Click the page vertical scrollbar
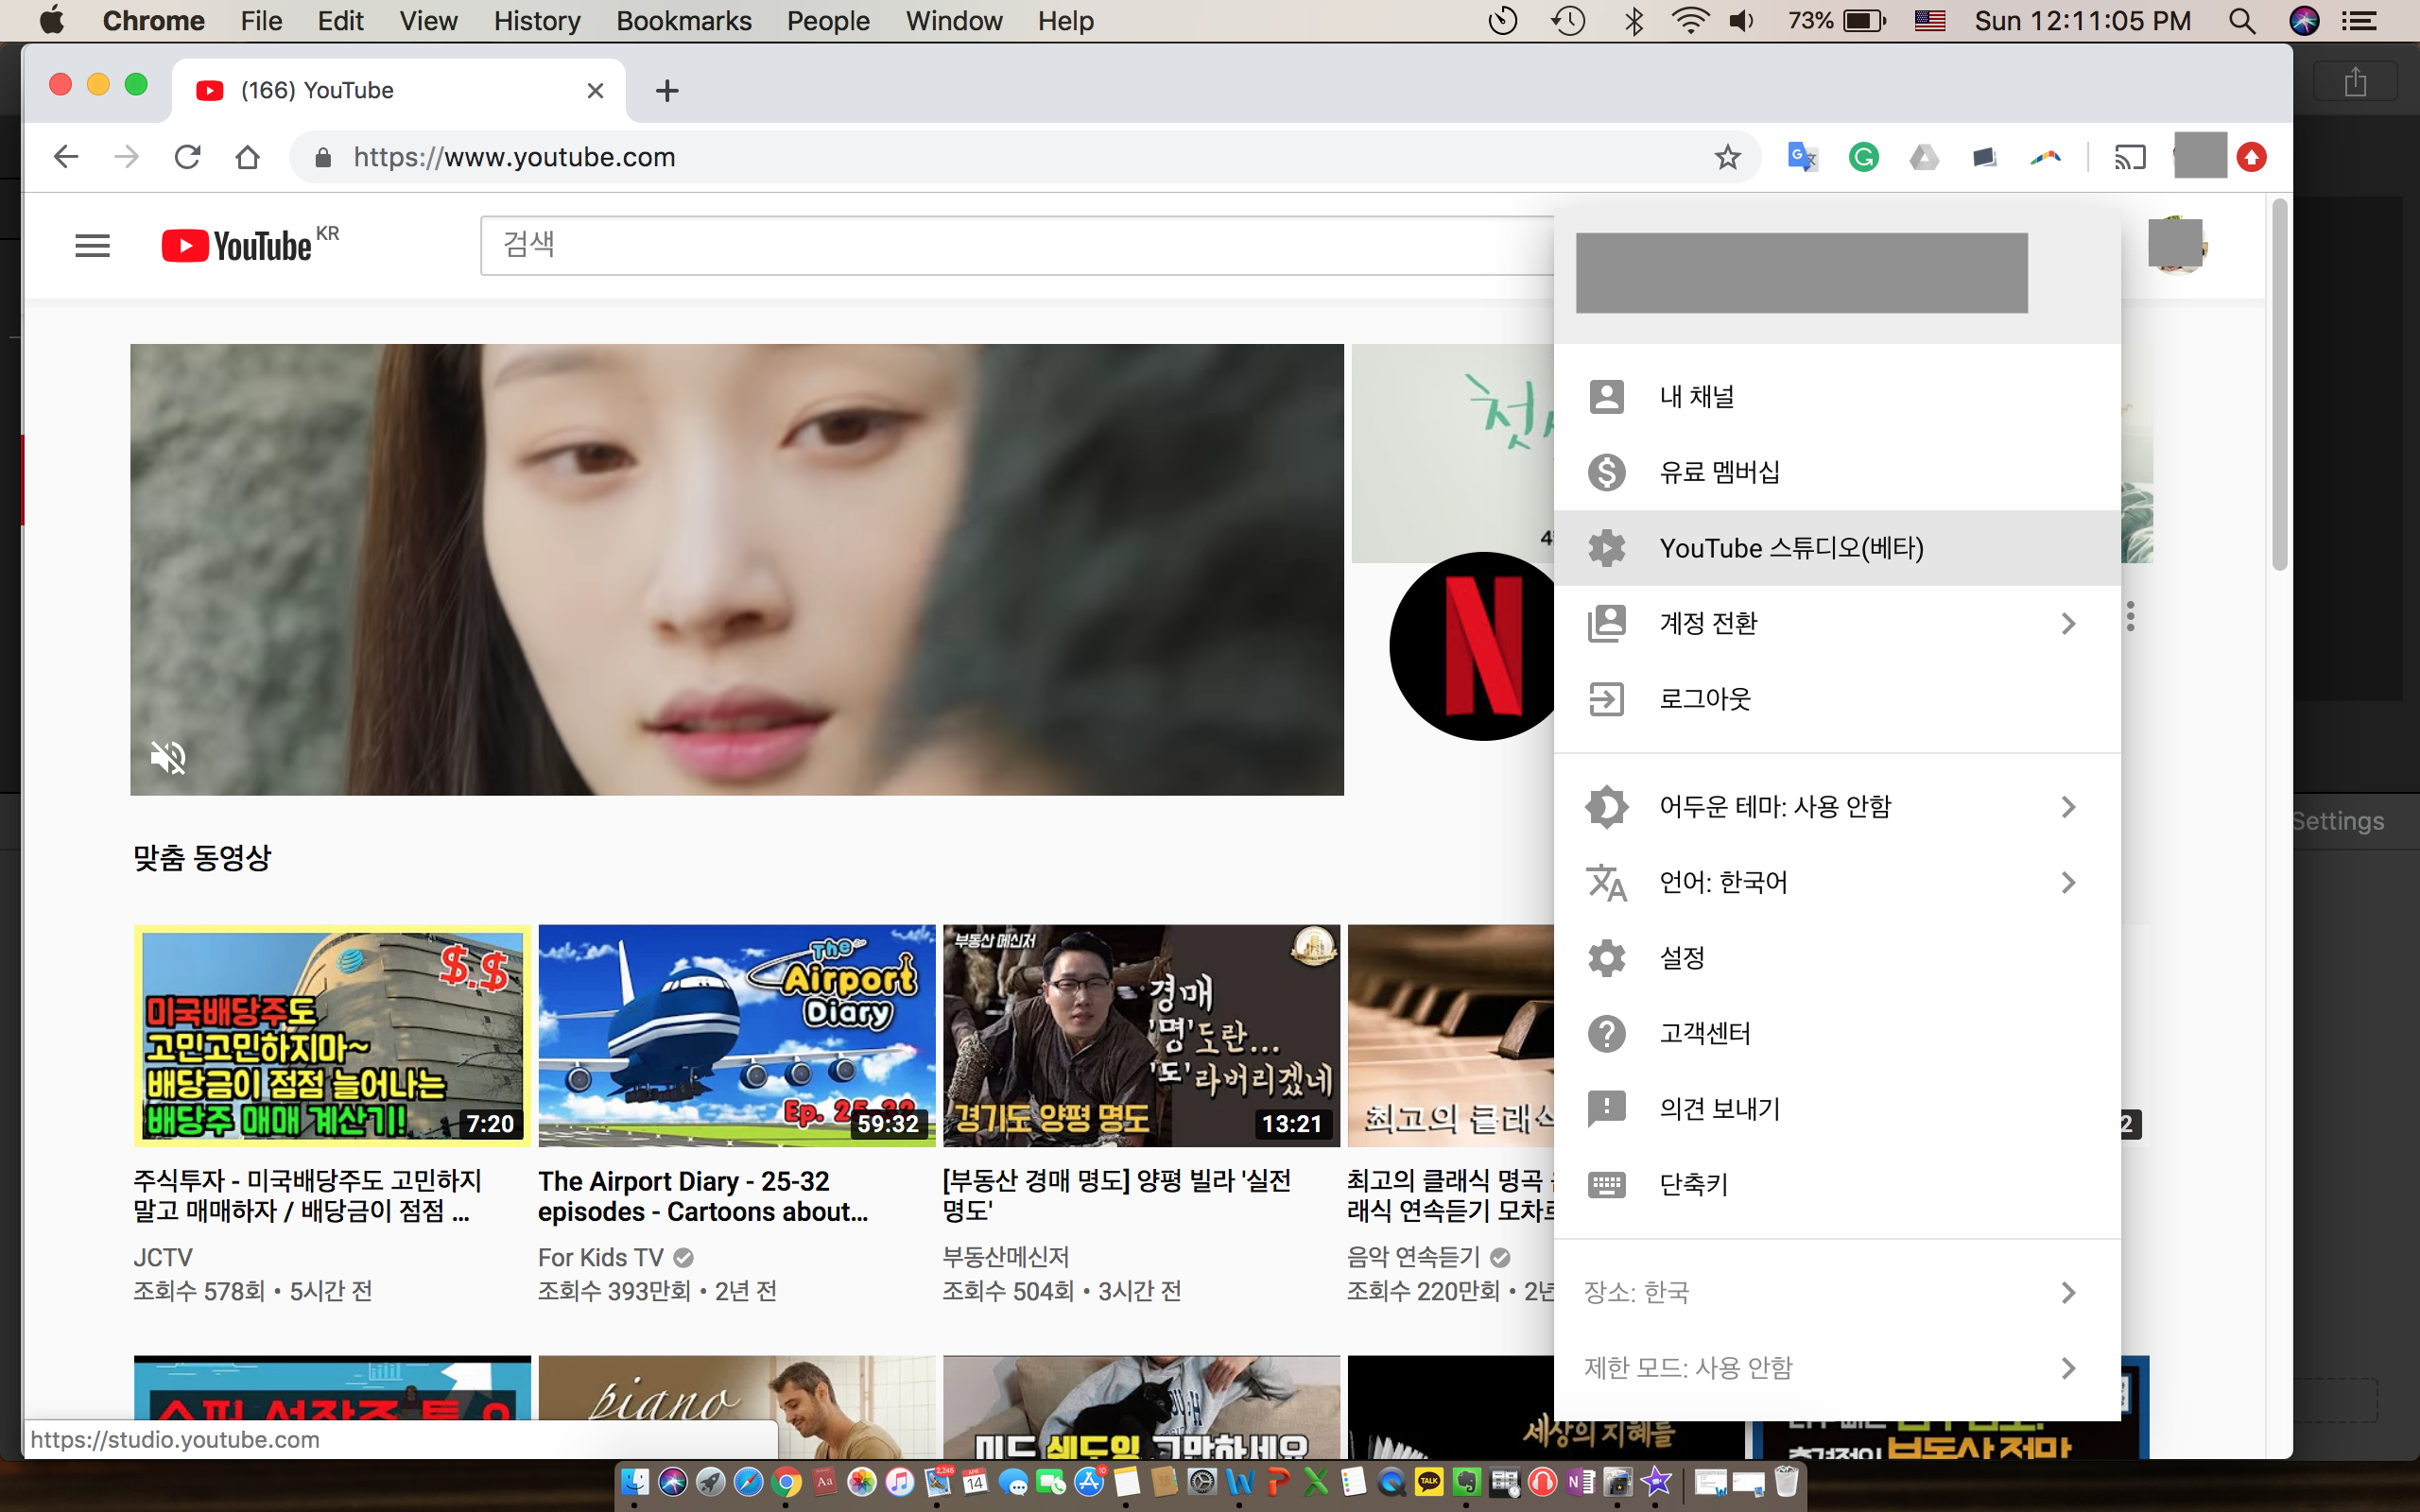 (2279, 386)
